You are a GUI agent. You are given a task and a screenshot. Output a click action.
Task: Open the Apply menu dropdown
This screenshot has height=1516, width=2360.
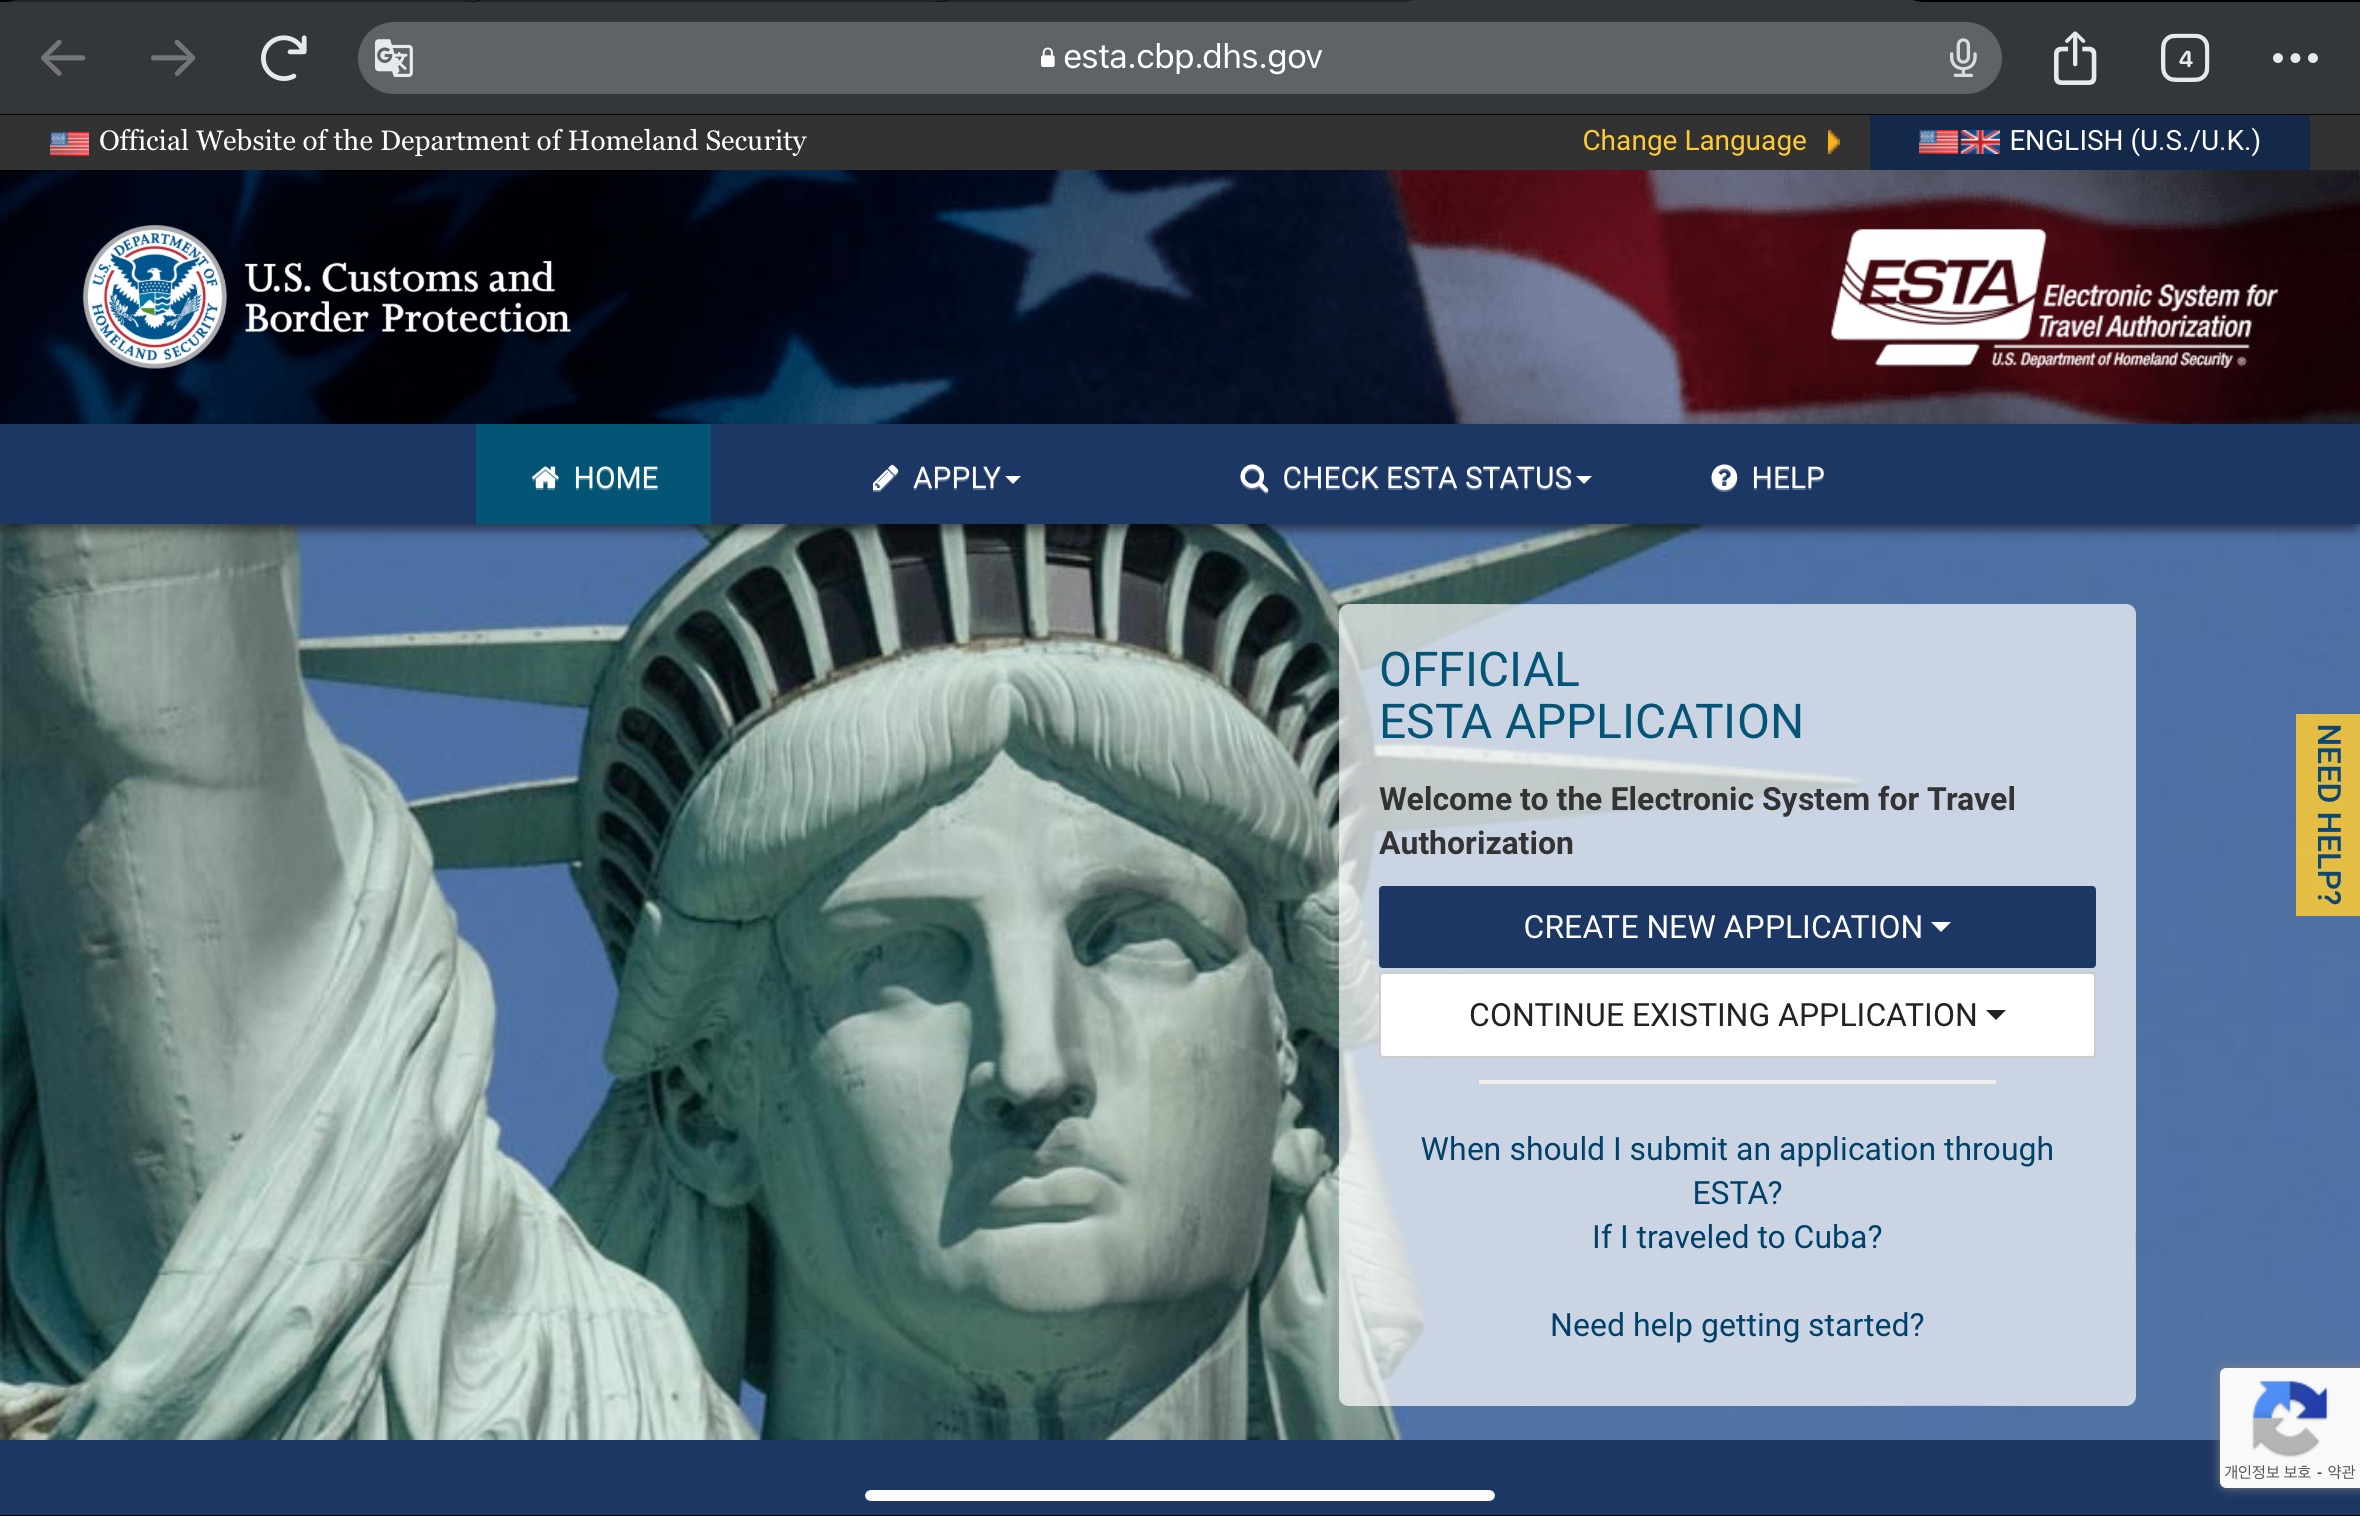[946, 478]
